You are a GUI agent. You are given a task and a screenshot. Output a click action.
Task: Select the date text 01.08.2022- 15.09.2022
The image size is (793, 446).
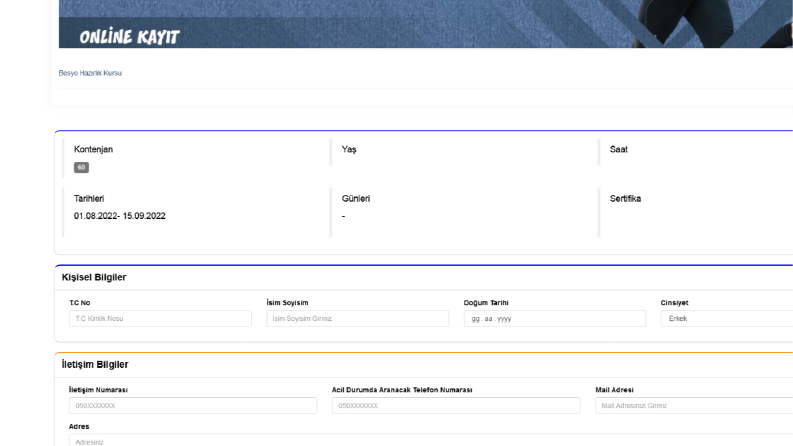point(119,216)
